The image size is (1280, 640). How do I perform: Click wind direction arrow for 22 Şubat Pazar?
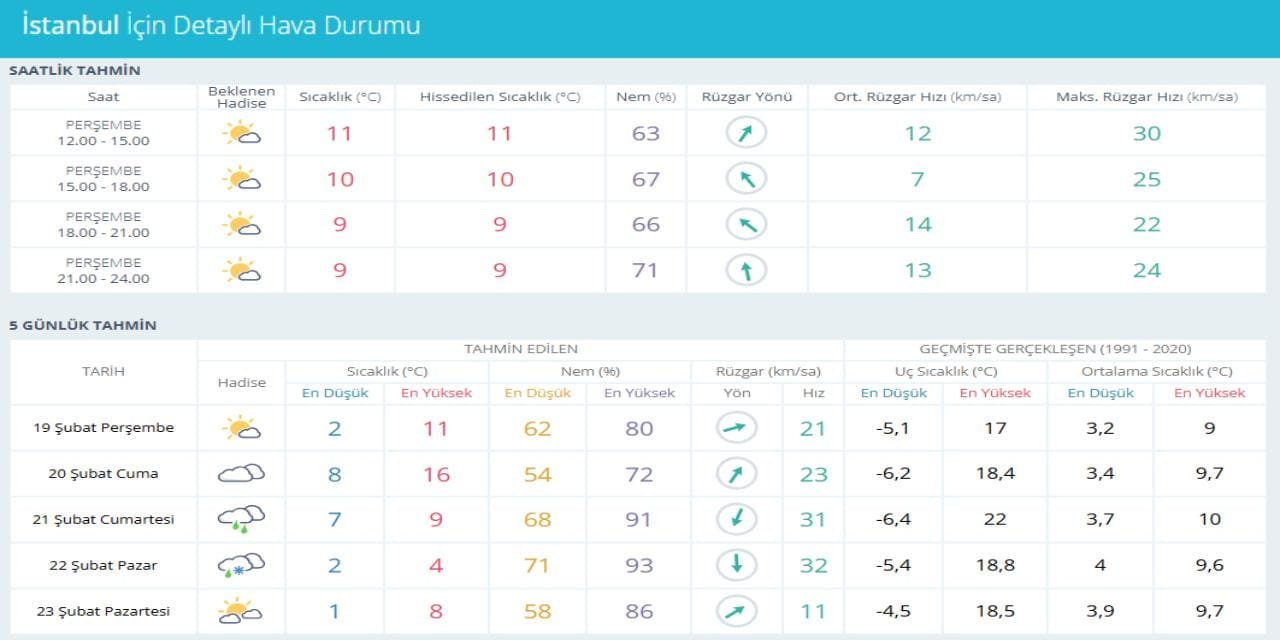[x=737, y=565]
